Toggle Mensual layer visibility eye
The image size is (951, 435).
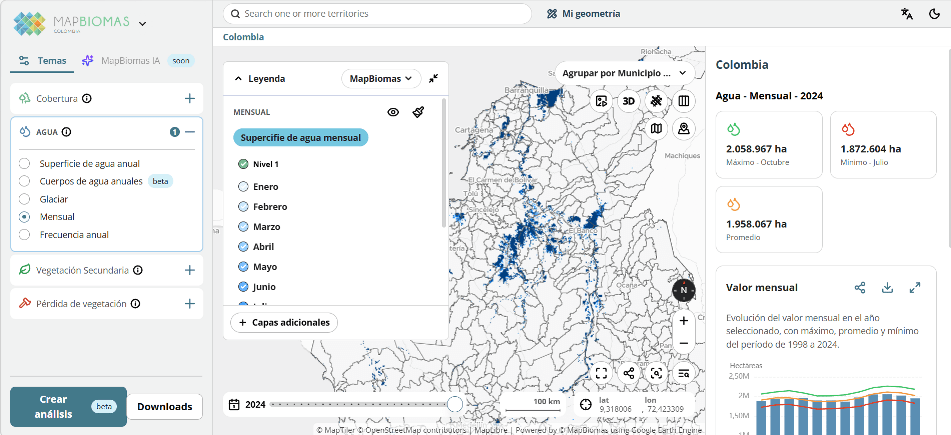(393, 112)
